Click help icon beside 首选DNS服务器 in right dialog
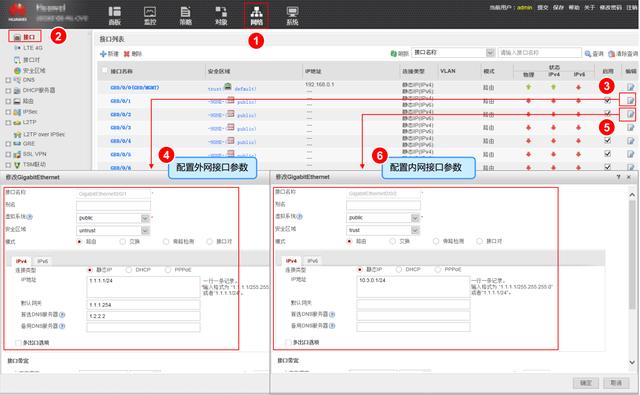 (332, 314)
